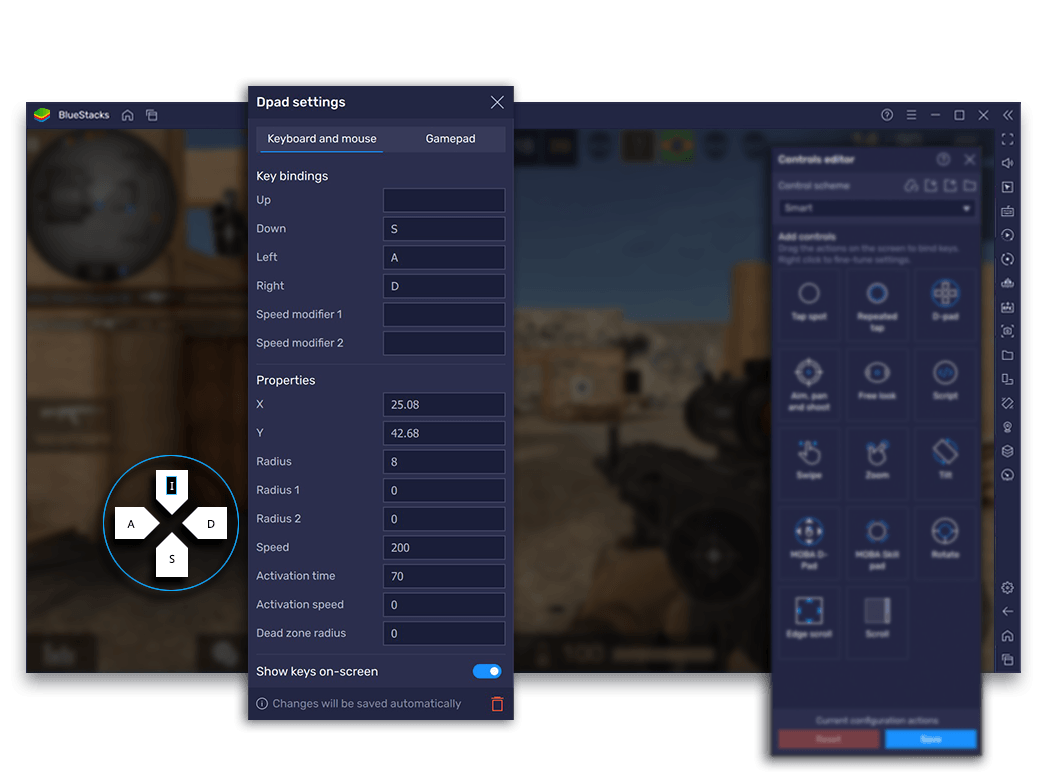
Task: Click the media folder icon in sidebar
Action: point(1008,355)
